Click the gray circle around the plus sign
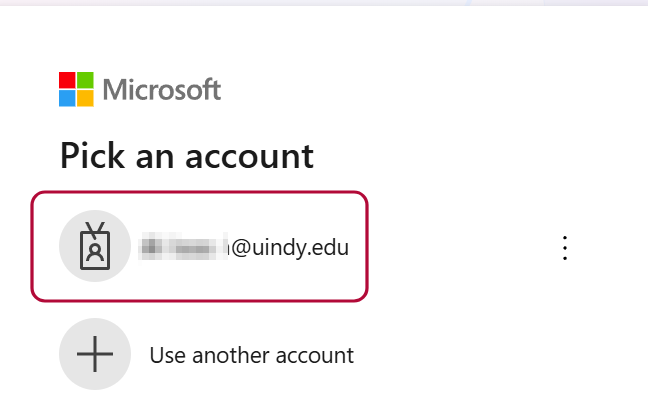Image resolution: width=648 pixels, height=403 pixels. (x=95, y=354)
